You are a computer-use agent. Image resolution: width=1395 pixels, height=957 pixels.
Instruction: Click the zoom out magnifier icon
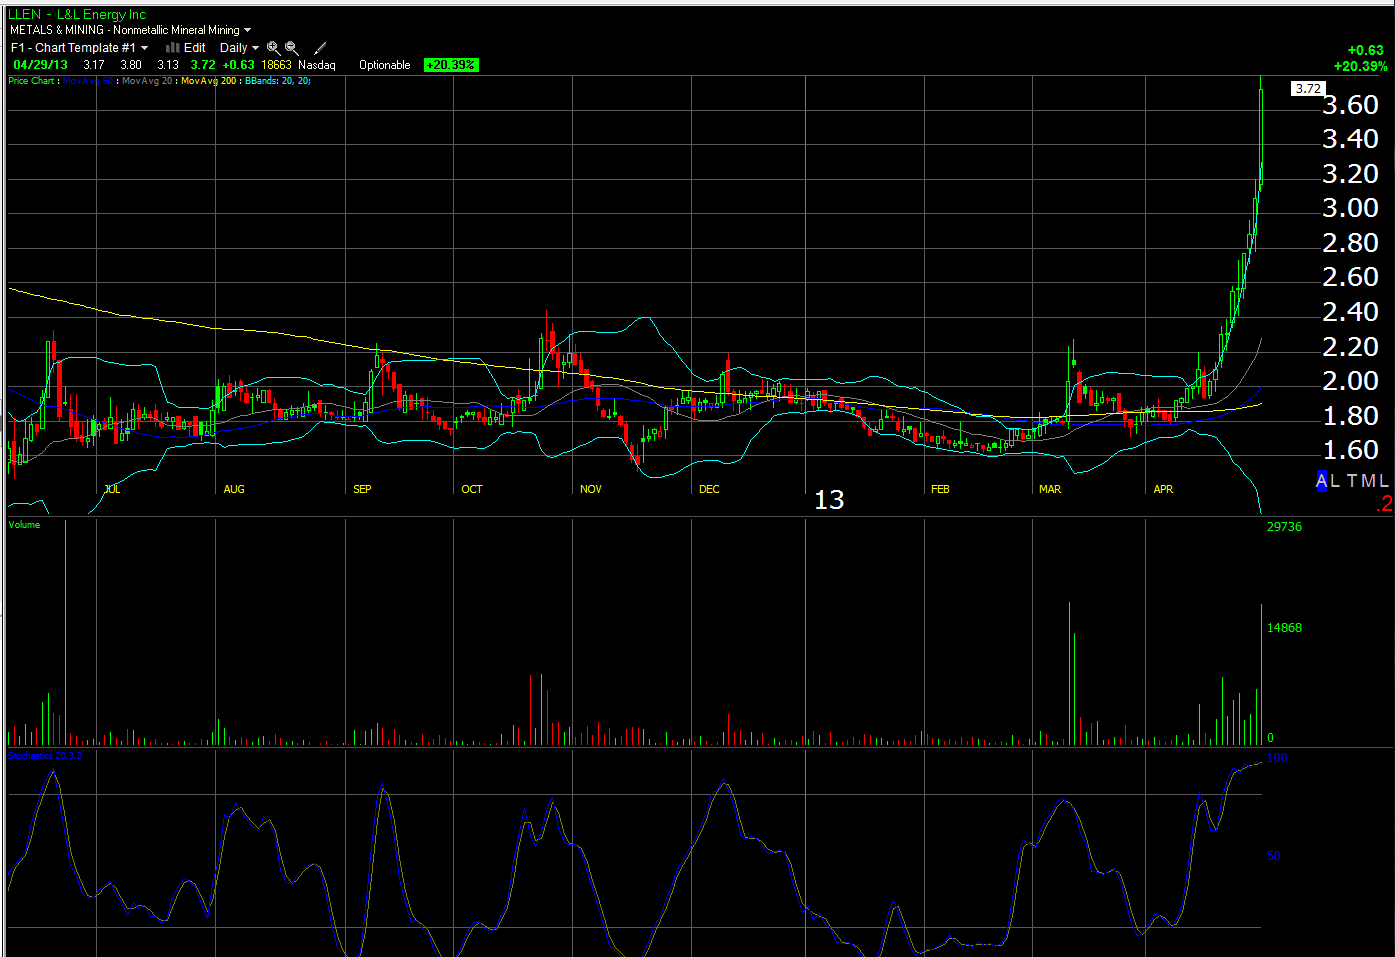292,48
